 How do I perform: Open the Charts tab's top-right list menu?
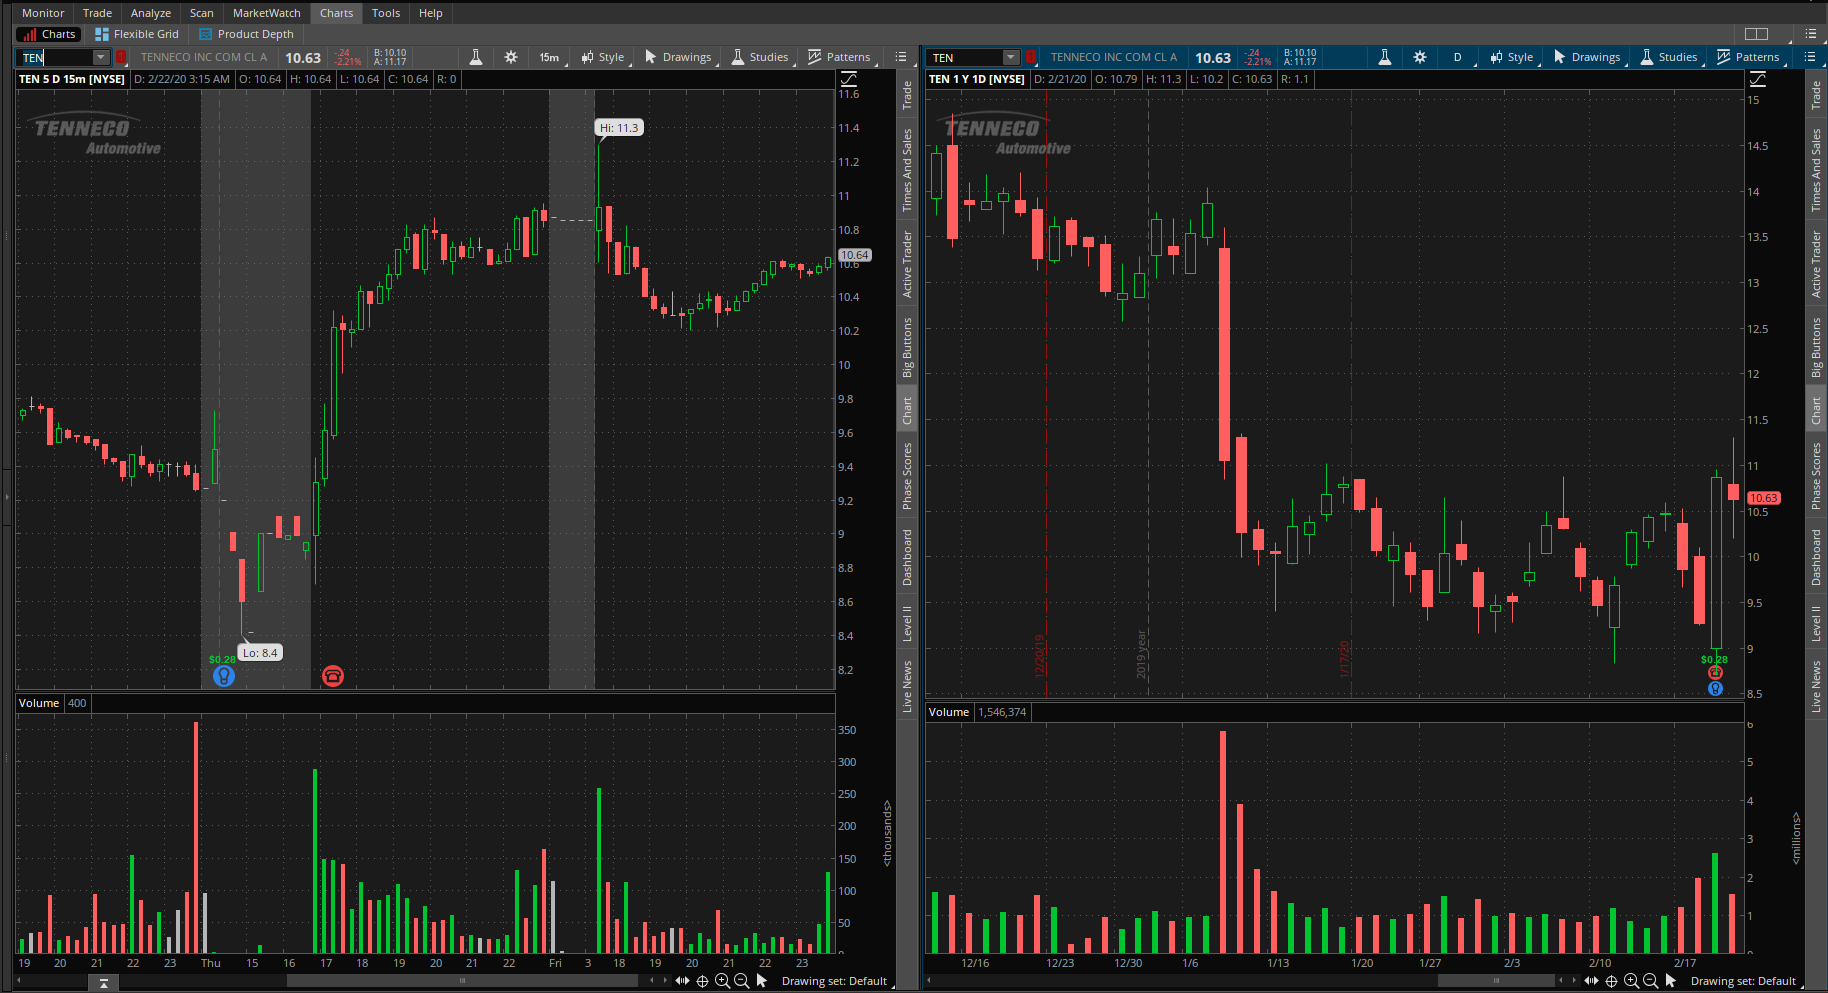pos(1810,34)
